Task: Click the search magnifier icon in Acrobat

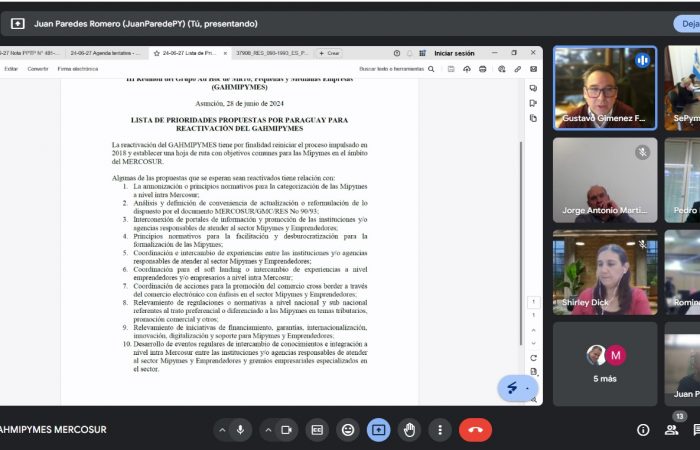Action: [x=431, y=69]
